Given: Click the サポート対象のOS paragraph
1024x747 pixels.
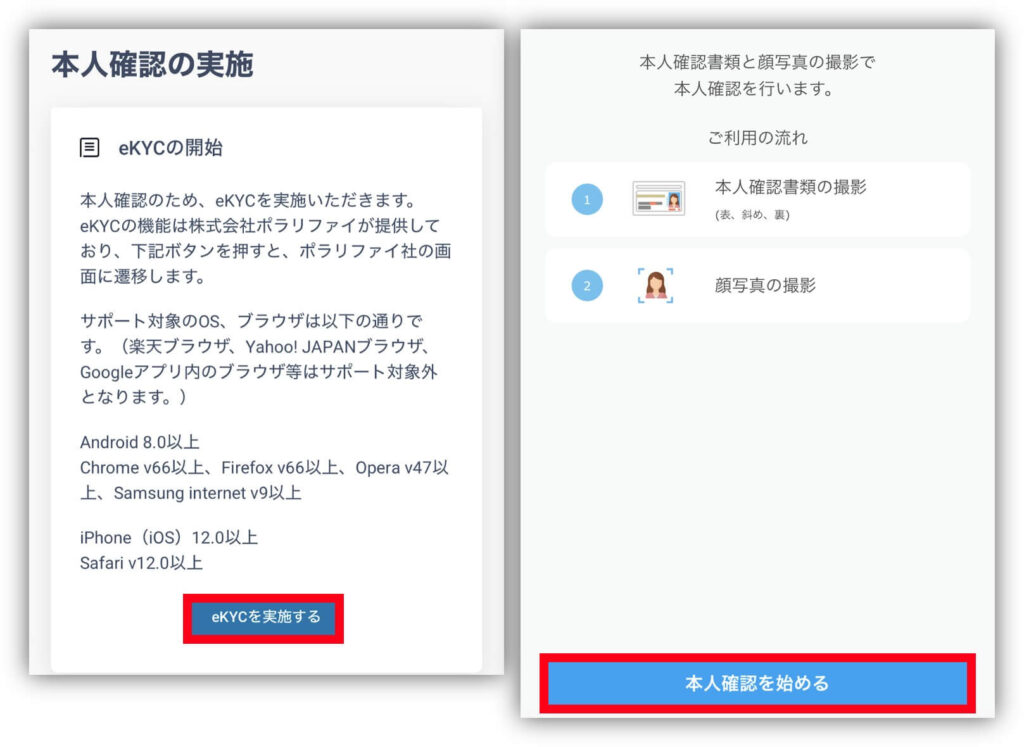Looking at the screenshot, I should click(259, 358).
